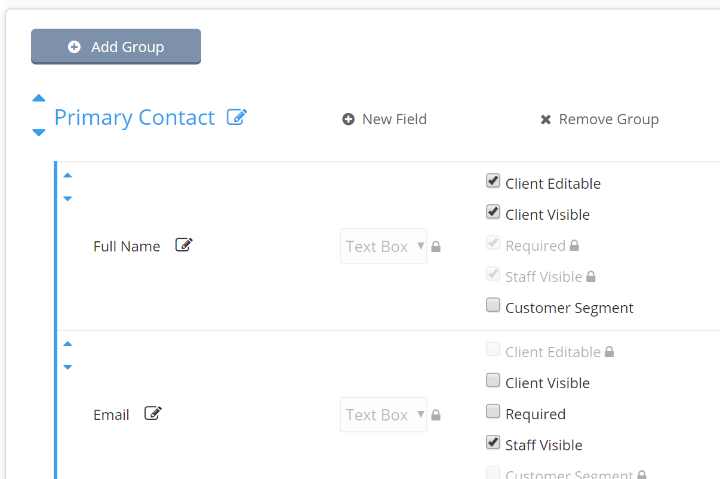Enable Client Visible for Email
The height and width of the screenshot is (479, 720).
[493, 380]
